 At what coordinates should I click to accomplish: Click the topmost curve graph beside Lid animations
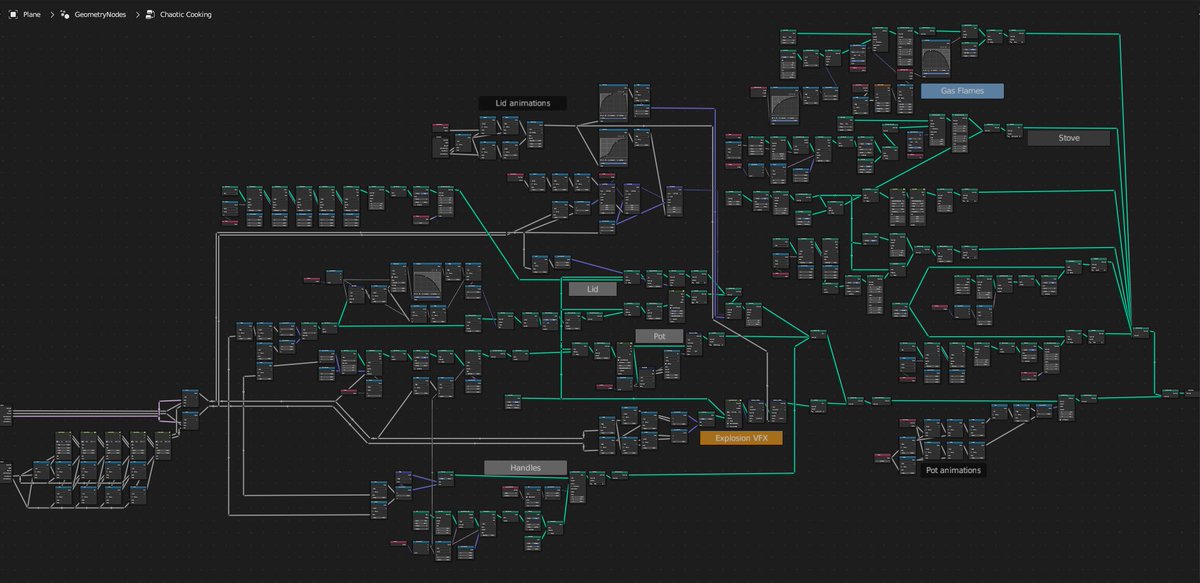point(613,104)
